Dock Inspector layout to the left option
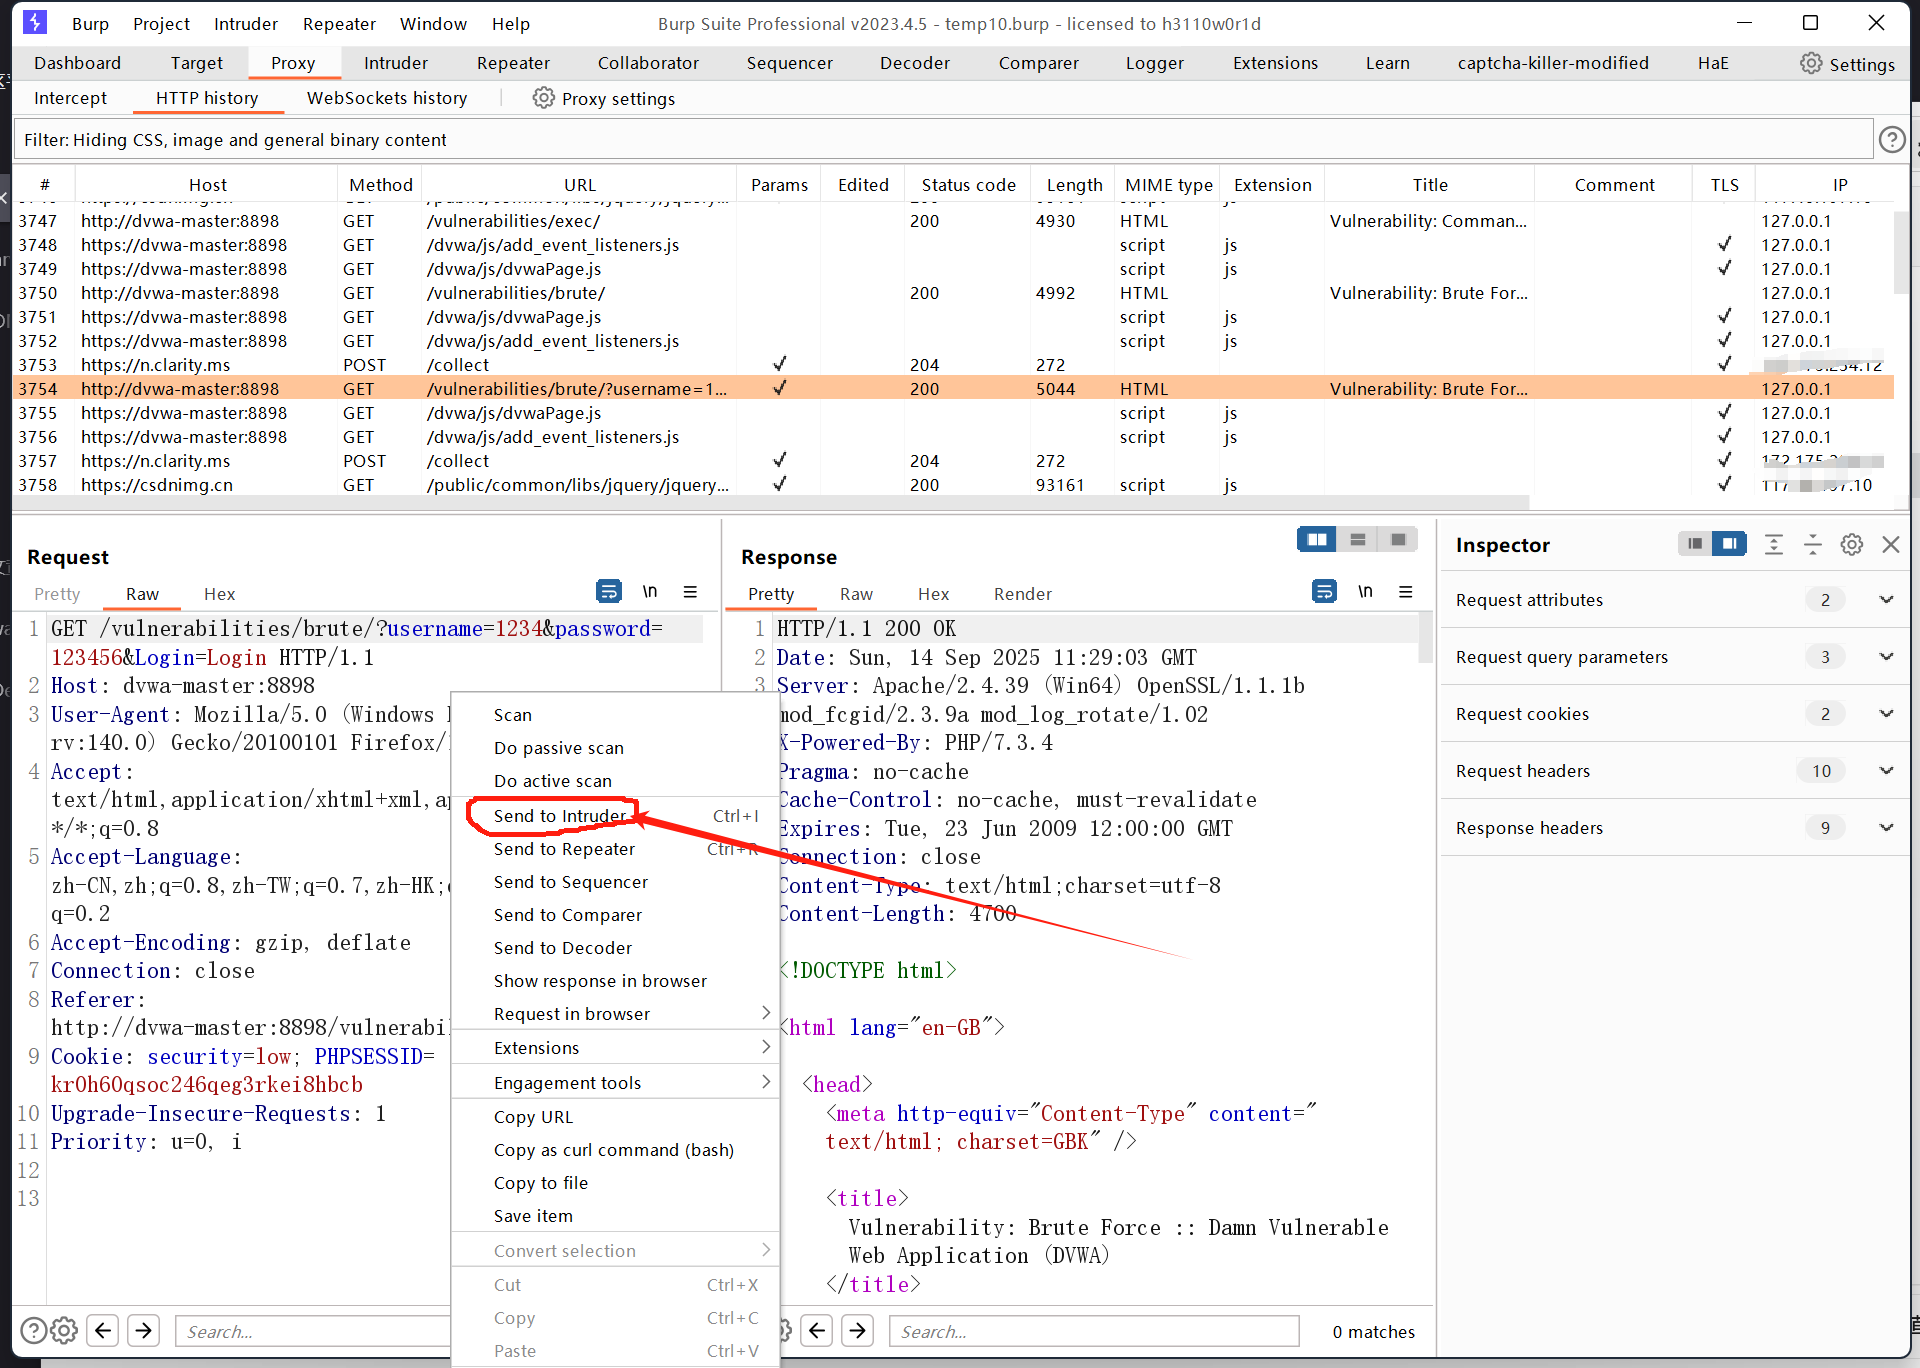Image resolution: width=1920 pixels, height=1368 pixels. point(1694,544)
